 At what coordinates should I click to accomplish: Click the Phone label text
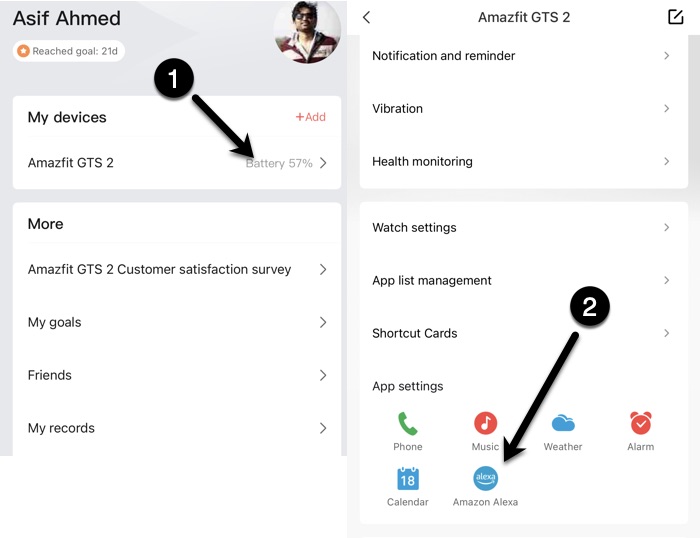coord(408,446)
